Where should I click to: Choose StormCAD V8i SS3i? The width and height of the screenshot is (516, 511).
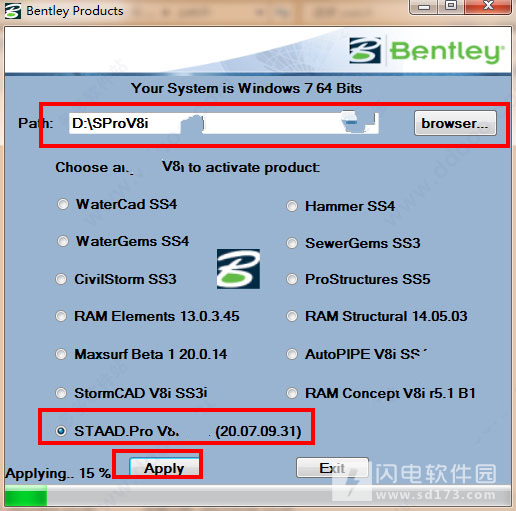coord(61,393)
